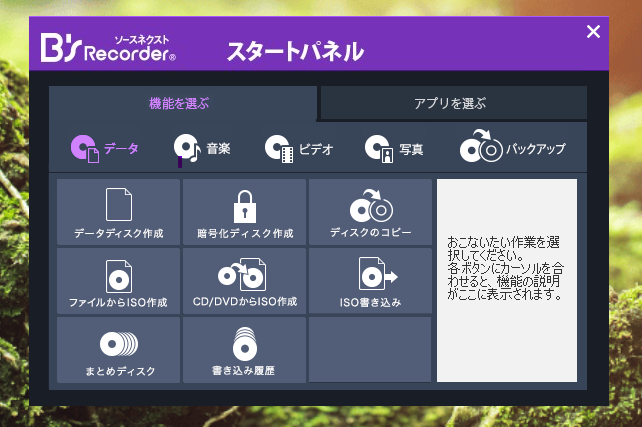
Task: Choose the 音楽 music category
Action: tap(203, 149)
